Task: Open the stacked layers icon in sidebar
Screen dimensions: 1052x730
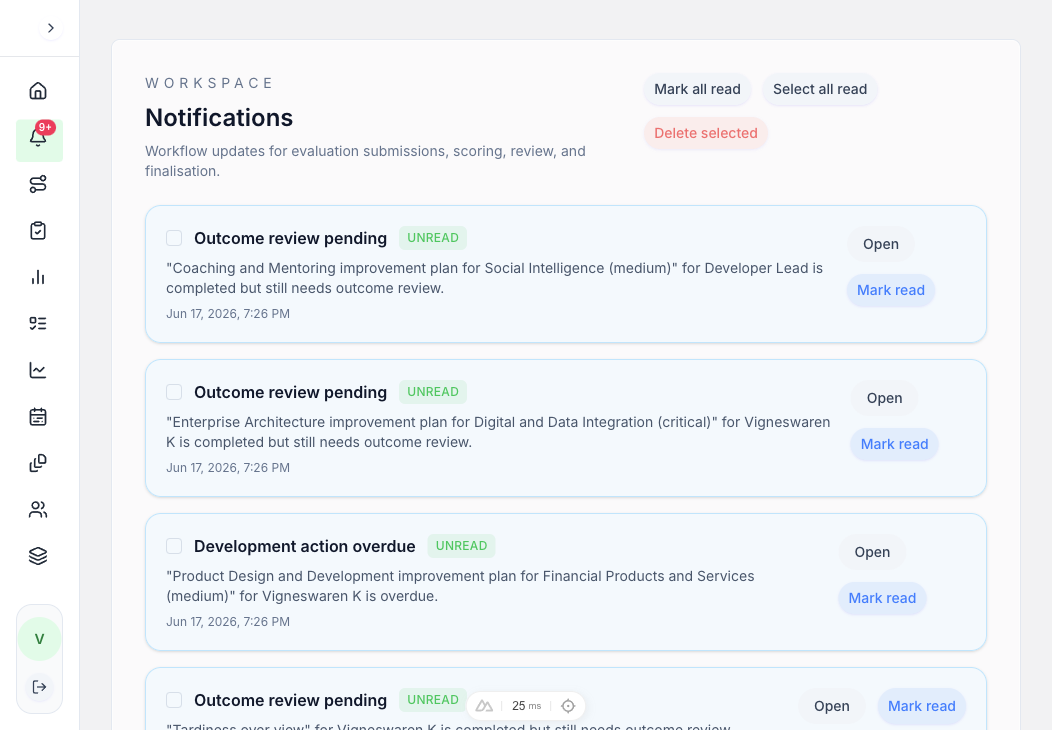Action: tap(38, 556)
